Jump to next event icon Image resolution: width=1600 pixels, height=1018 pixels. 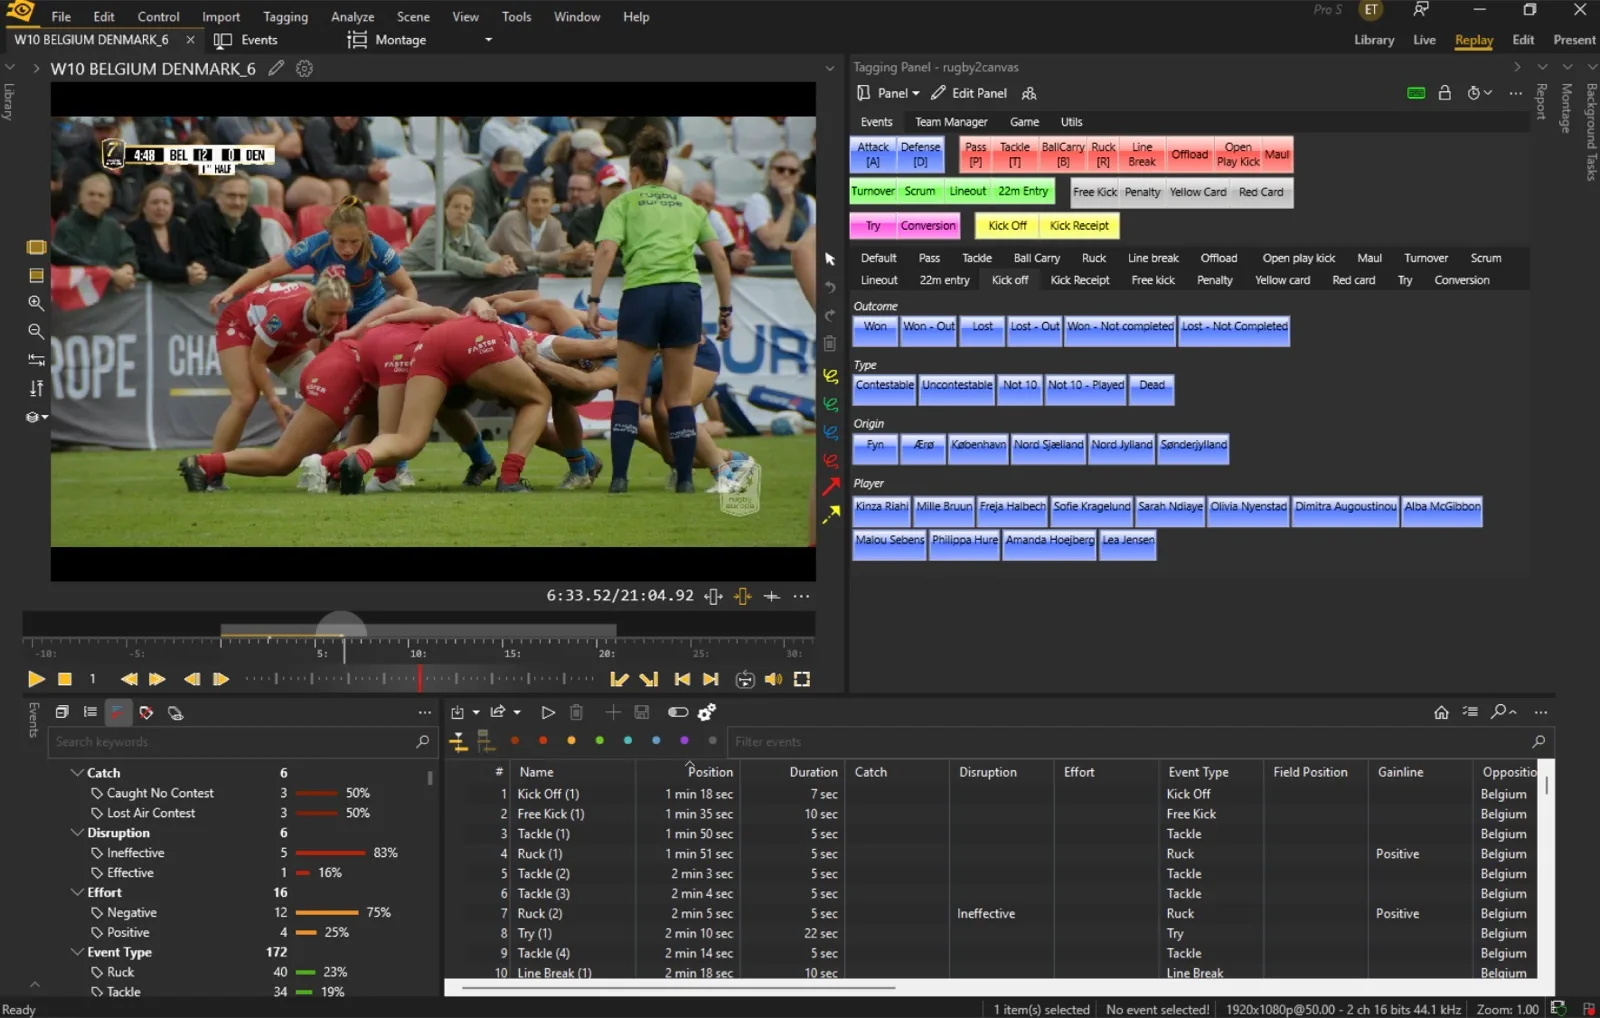pyautogui.click(x=711, y=679)
